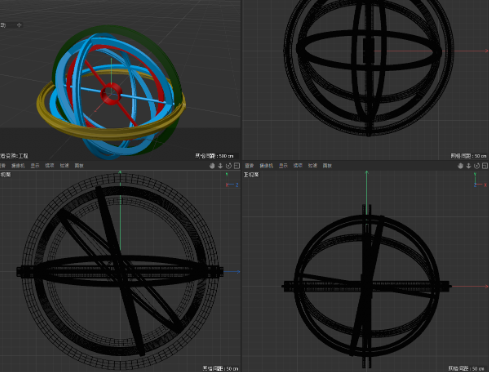Open 显示 menu of bottom-right viewport
Screen dimensions: 489x372
click(x=283, y=166)
